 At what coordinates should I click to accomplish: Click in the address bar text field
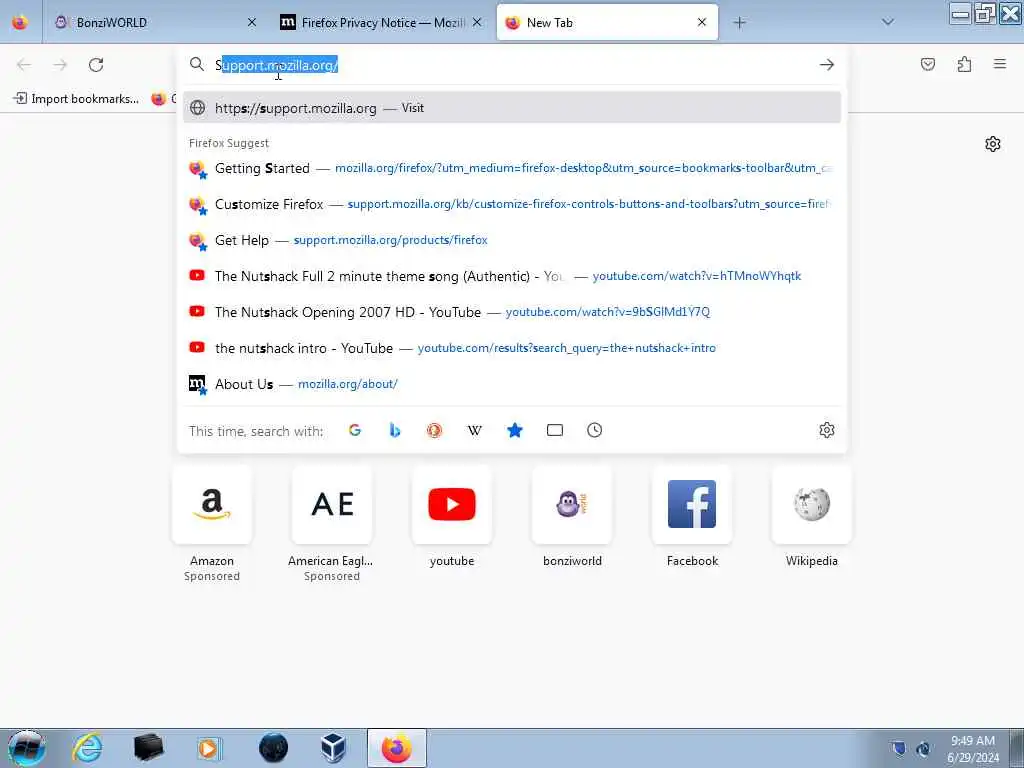tap(513, 65)
